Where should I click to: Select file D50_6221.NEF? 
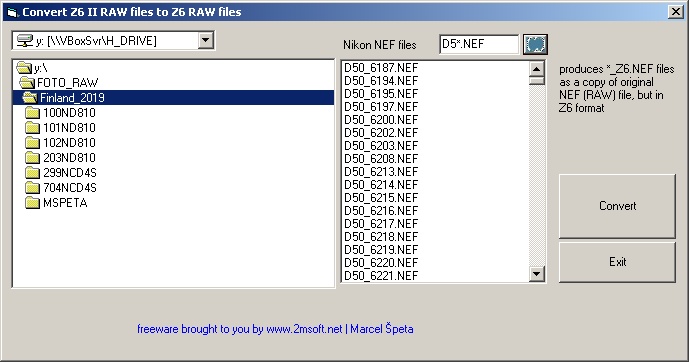(381, 275)
